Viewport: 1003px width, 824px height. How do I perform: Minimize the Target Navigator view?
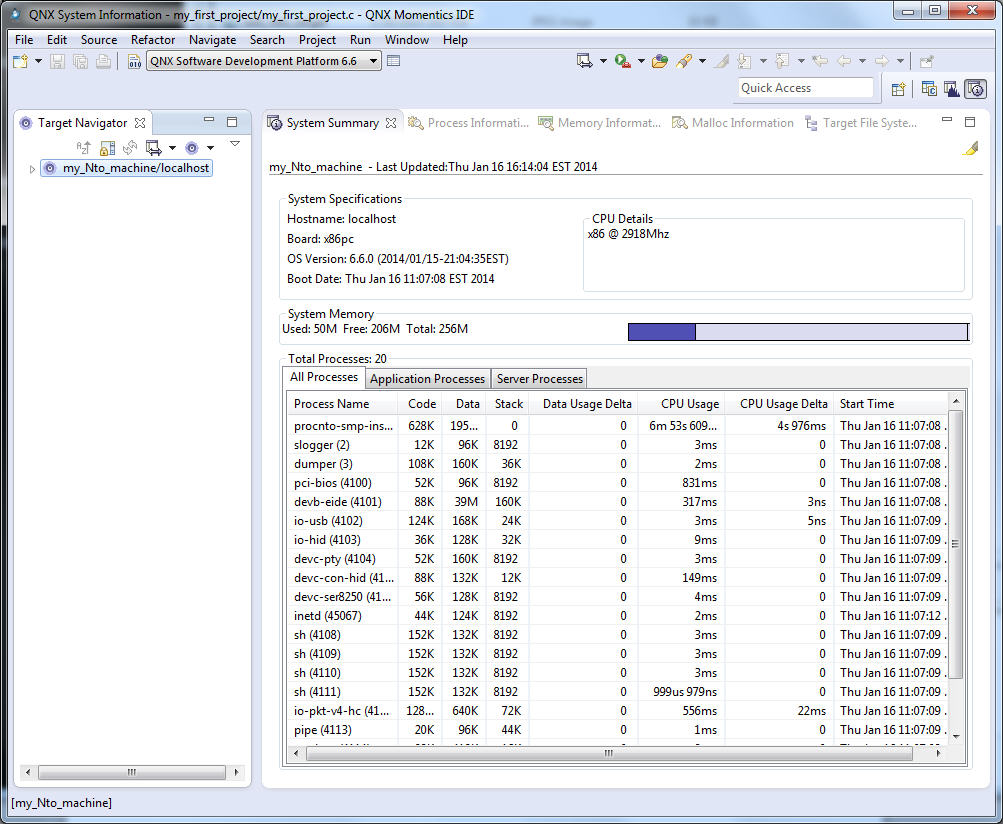tap(209, 120)
